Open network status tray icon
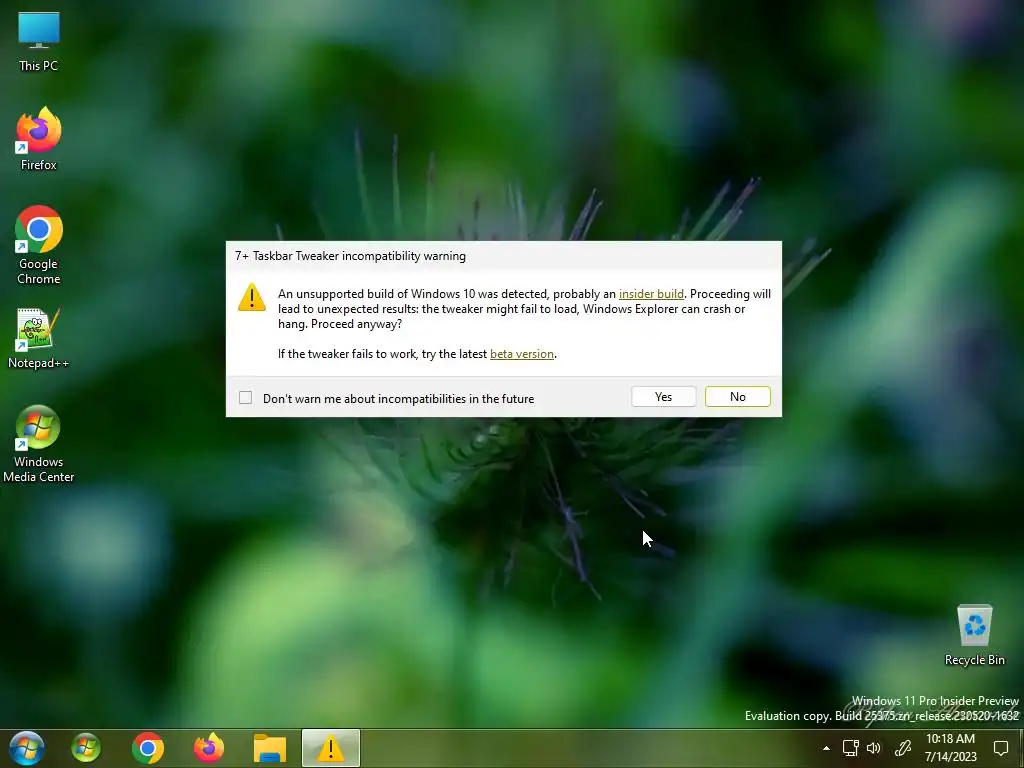 pyautogui.click(x=850, y=748)
